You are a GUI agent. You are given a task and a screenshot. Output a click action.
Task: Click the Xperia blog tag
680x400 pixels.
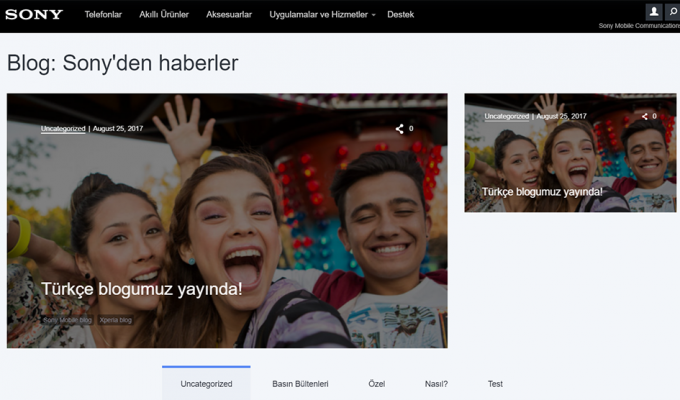[x=115, y=320]
